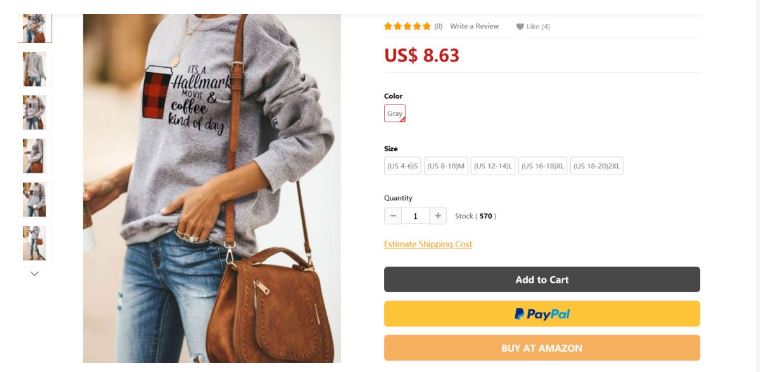
Task: Choose size (US 8-10)M
Action: (446, 166)
